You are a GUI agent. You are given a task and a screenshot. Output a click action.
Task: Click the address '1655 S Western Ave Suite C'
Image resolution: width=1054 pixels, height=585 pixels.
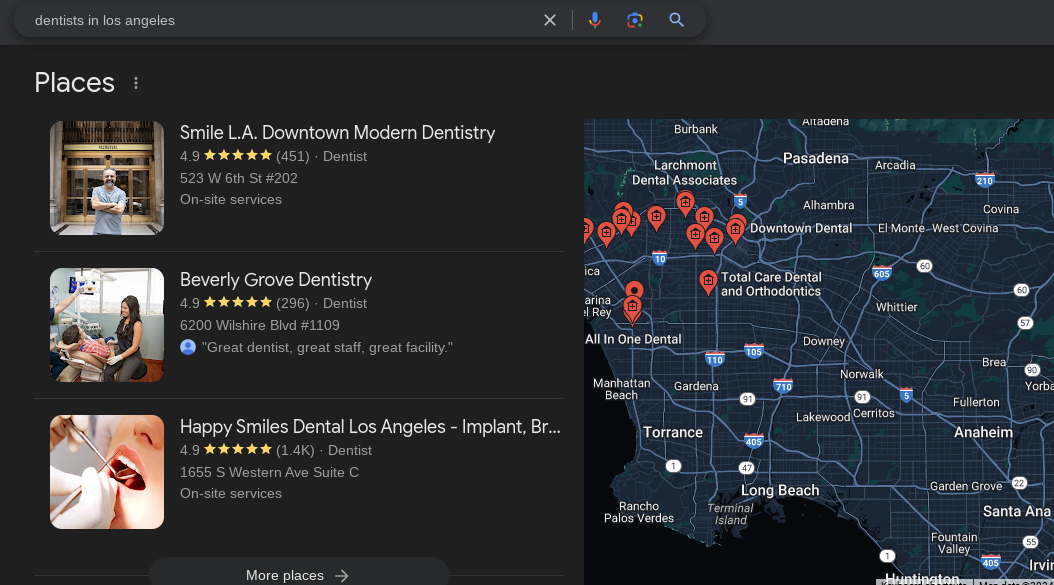pyautogui.click(x=269, y=473)
